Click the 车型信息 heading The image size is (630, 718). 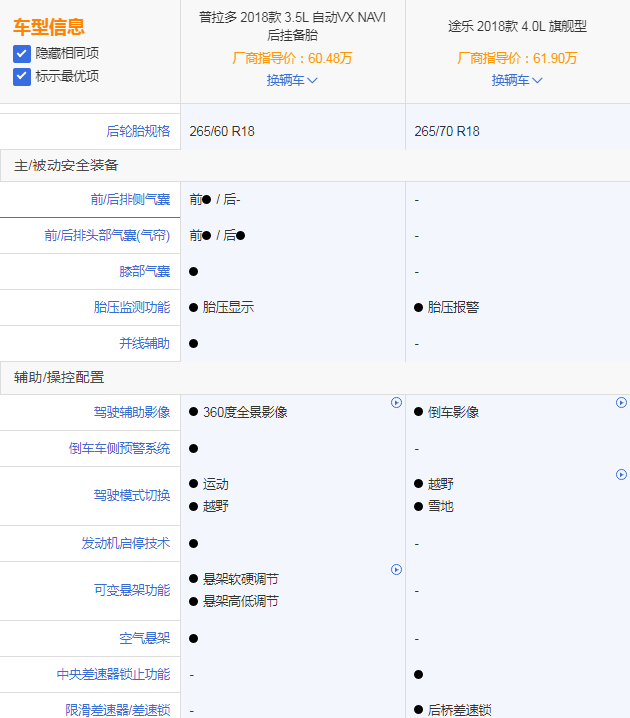pyautogui.click(x=49, y=27)
